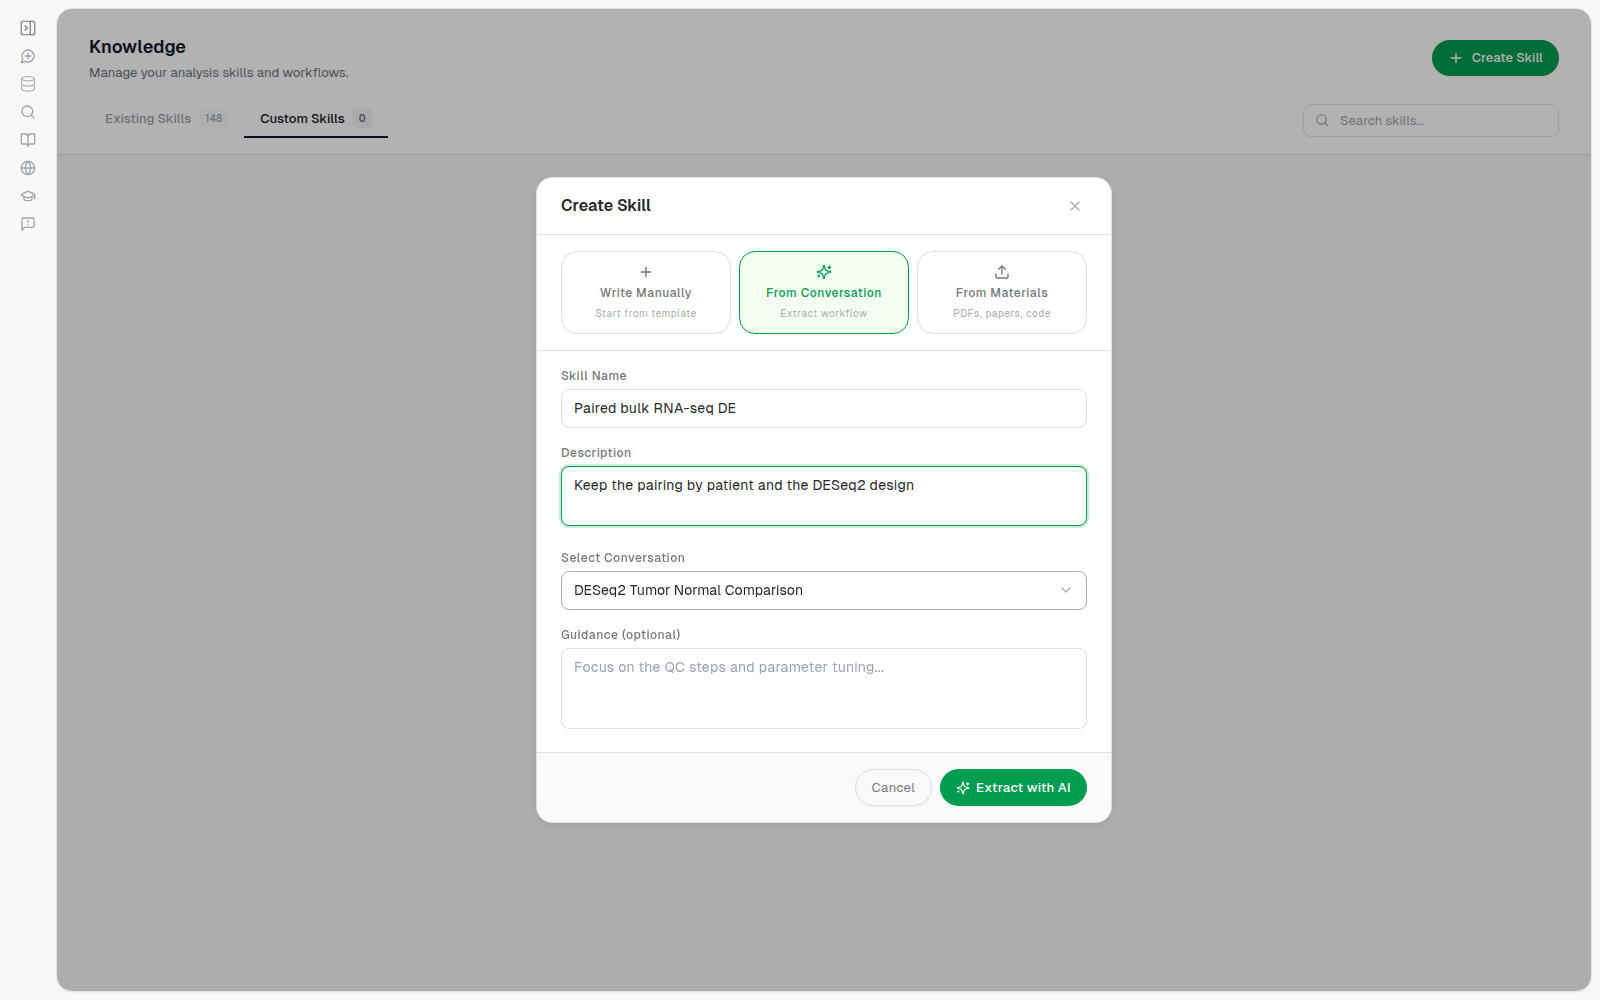Click Extract with AI button
This screenshot has width=1600, height=1000.
coord(1013,788)
